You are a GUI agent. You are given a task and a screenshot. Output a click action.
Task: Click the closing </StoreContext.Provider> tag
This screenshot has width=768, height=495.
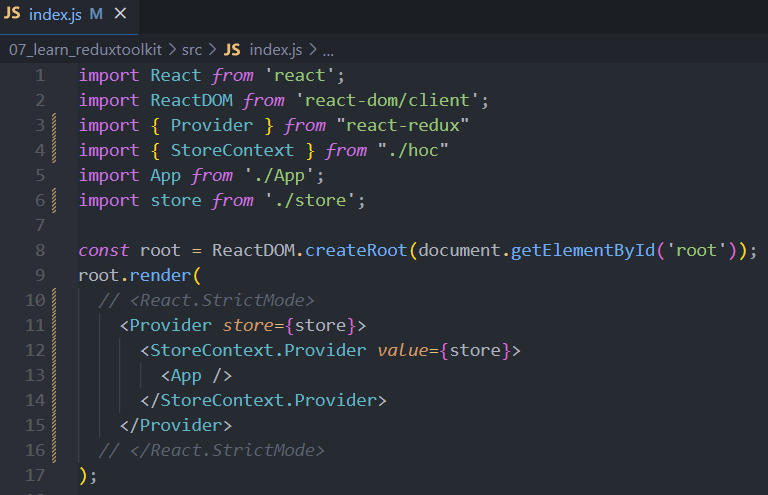coord(264,401)
